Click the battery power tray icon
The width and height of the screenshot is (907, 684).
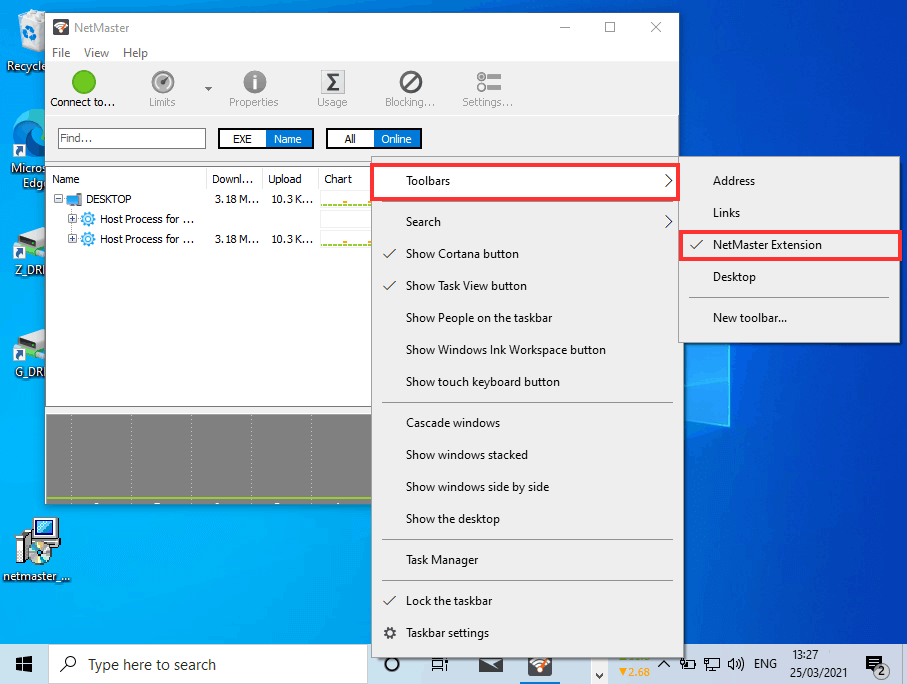687,664
